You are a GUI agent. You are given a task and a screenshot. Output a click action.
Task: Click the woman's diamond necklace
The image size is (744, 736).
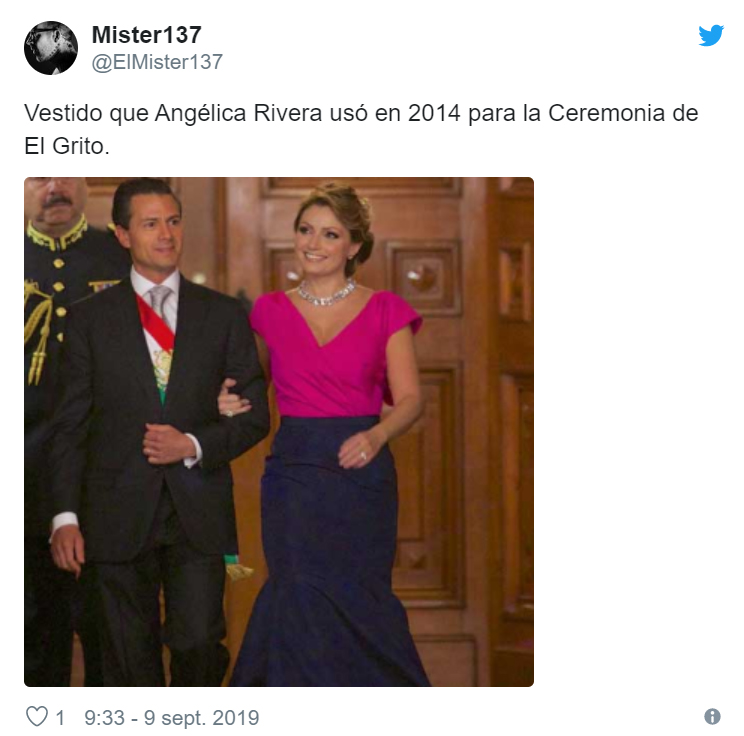pos(327,293)
